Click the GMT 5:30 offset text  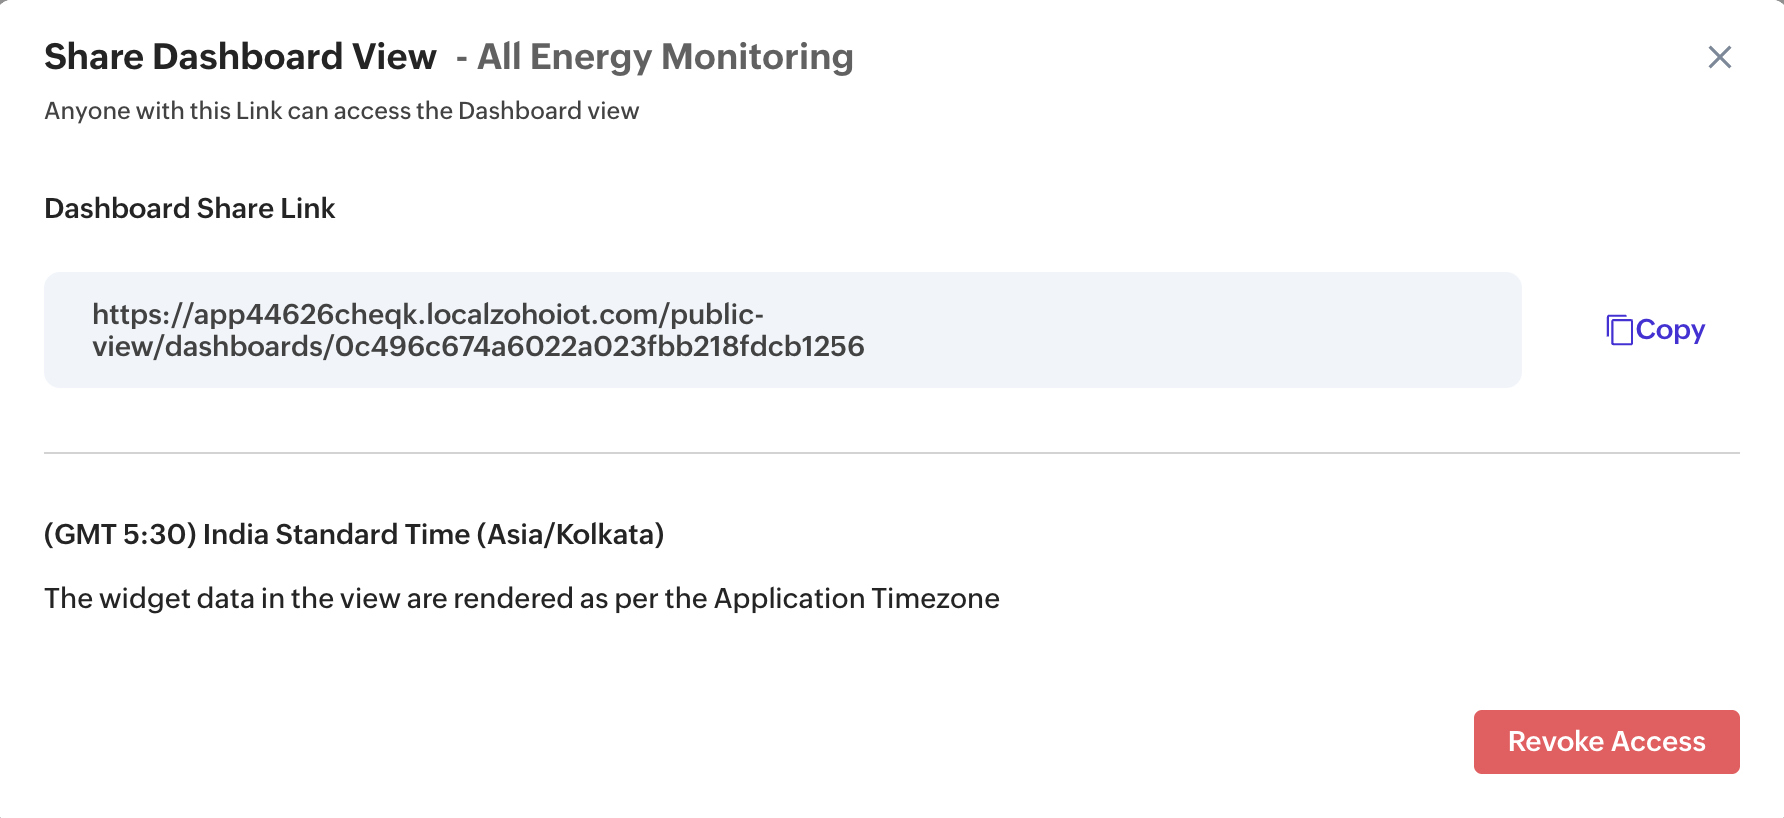coord(120,534)
